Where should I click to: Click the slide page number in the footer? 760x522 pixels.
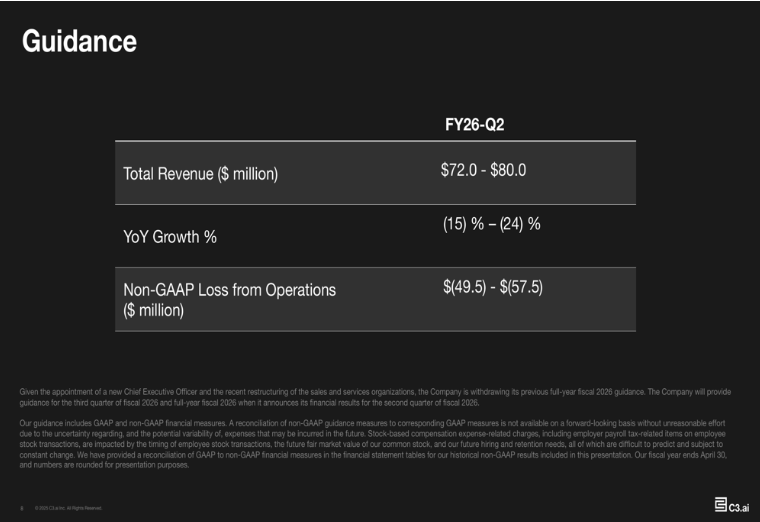pos(22,508)
